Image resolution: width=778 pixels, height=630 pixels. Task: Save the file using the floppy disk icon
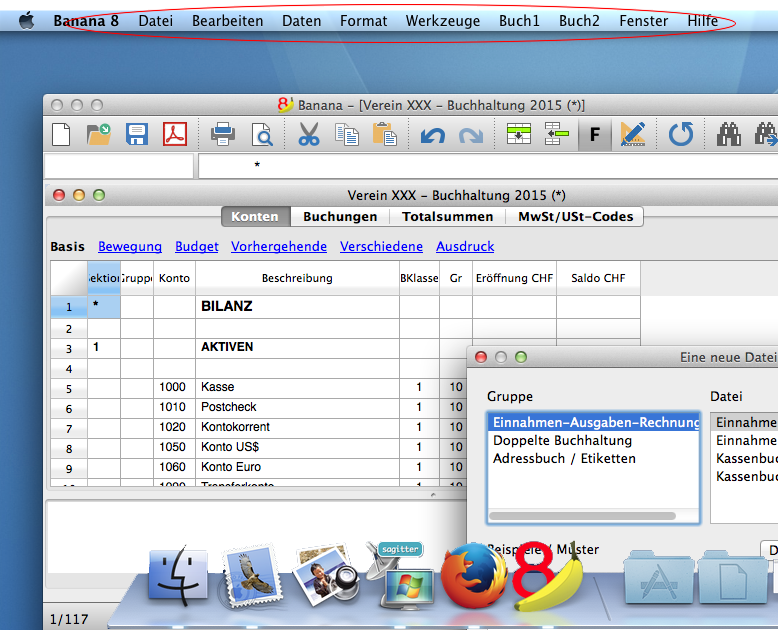(x=136, y=134)
